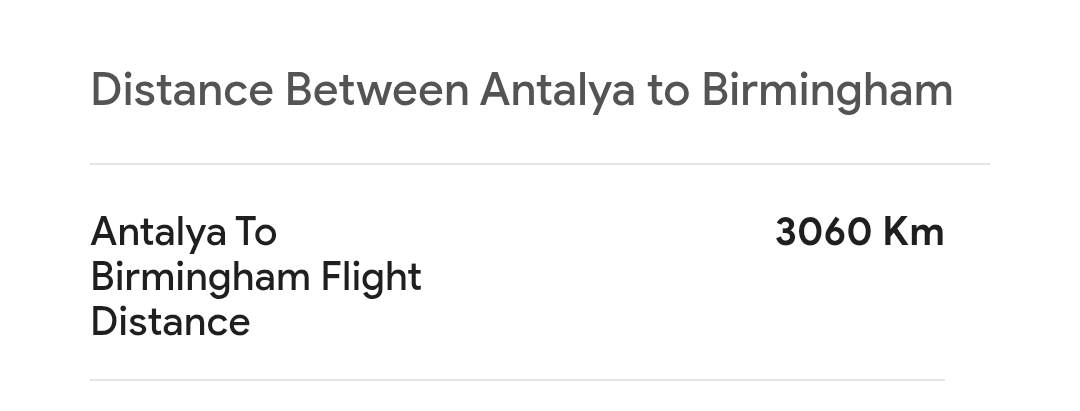Click the word "Between" in the heading
Image resolution: width=1080 pixels, height=411 pixels.
[377, 90]
